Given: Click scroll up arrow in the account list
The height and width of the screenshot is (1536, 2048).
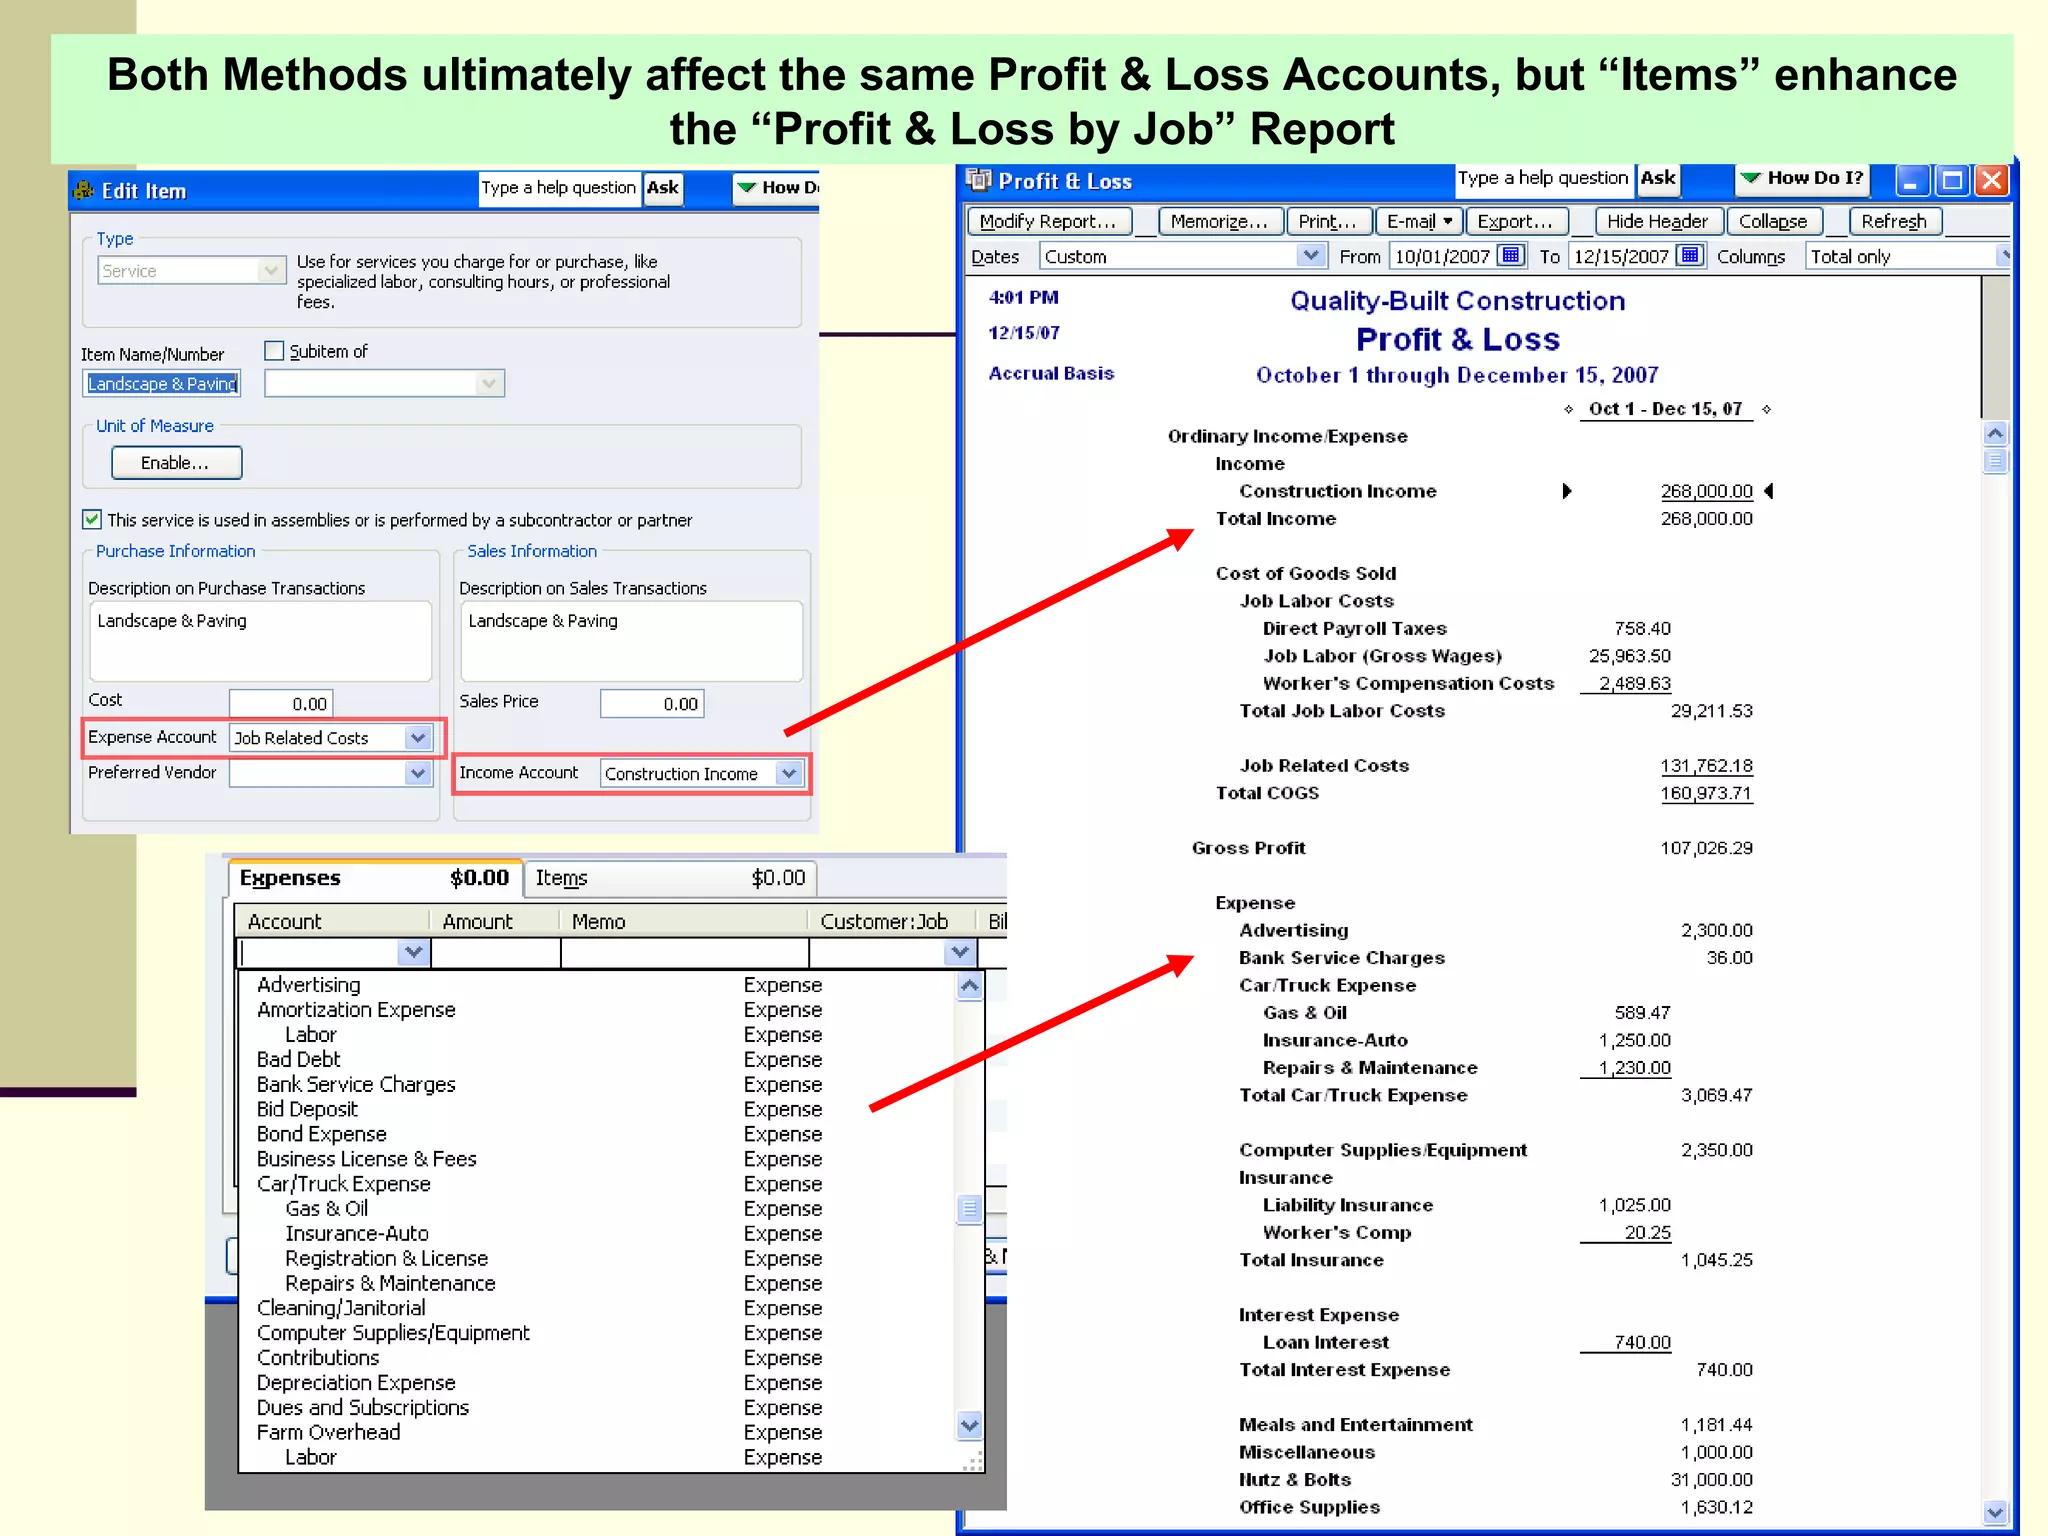Looking at the screenshot, I should click(969, 986).
